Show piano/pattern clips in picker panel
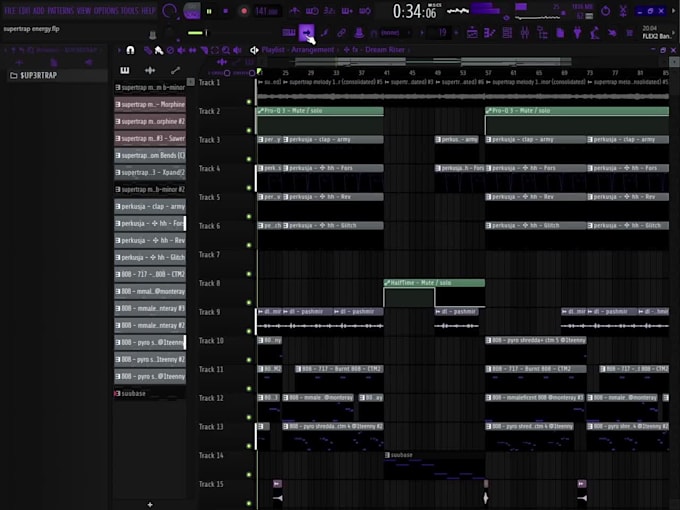Screen dimensions: 680x510 coord(125,70)
